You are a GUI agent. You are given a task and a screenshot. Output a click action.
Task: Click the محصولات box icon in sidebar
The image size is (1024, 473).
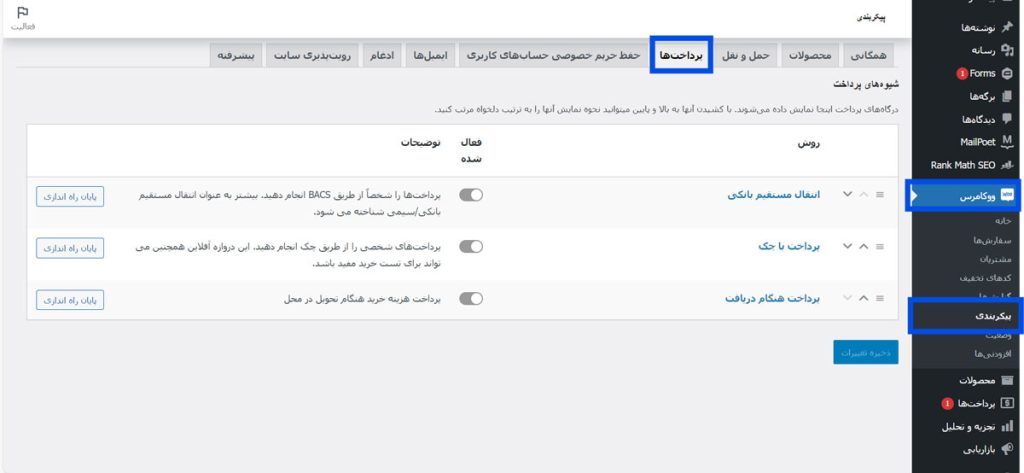coord(1006,380)
